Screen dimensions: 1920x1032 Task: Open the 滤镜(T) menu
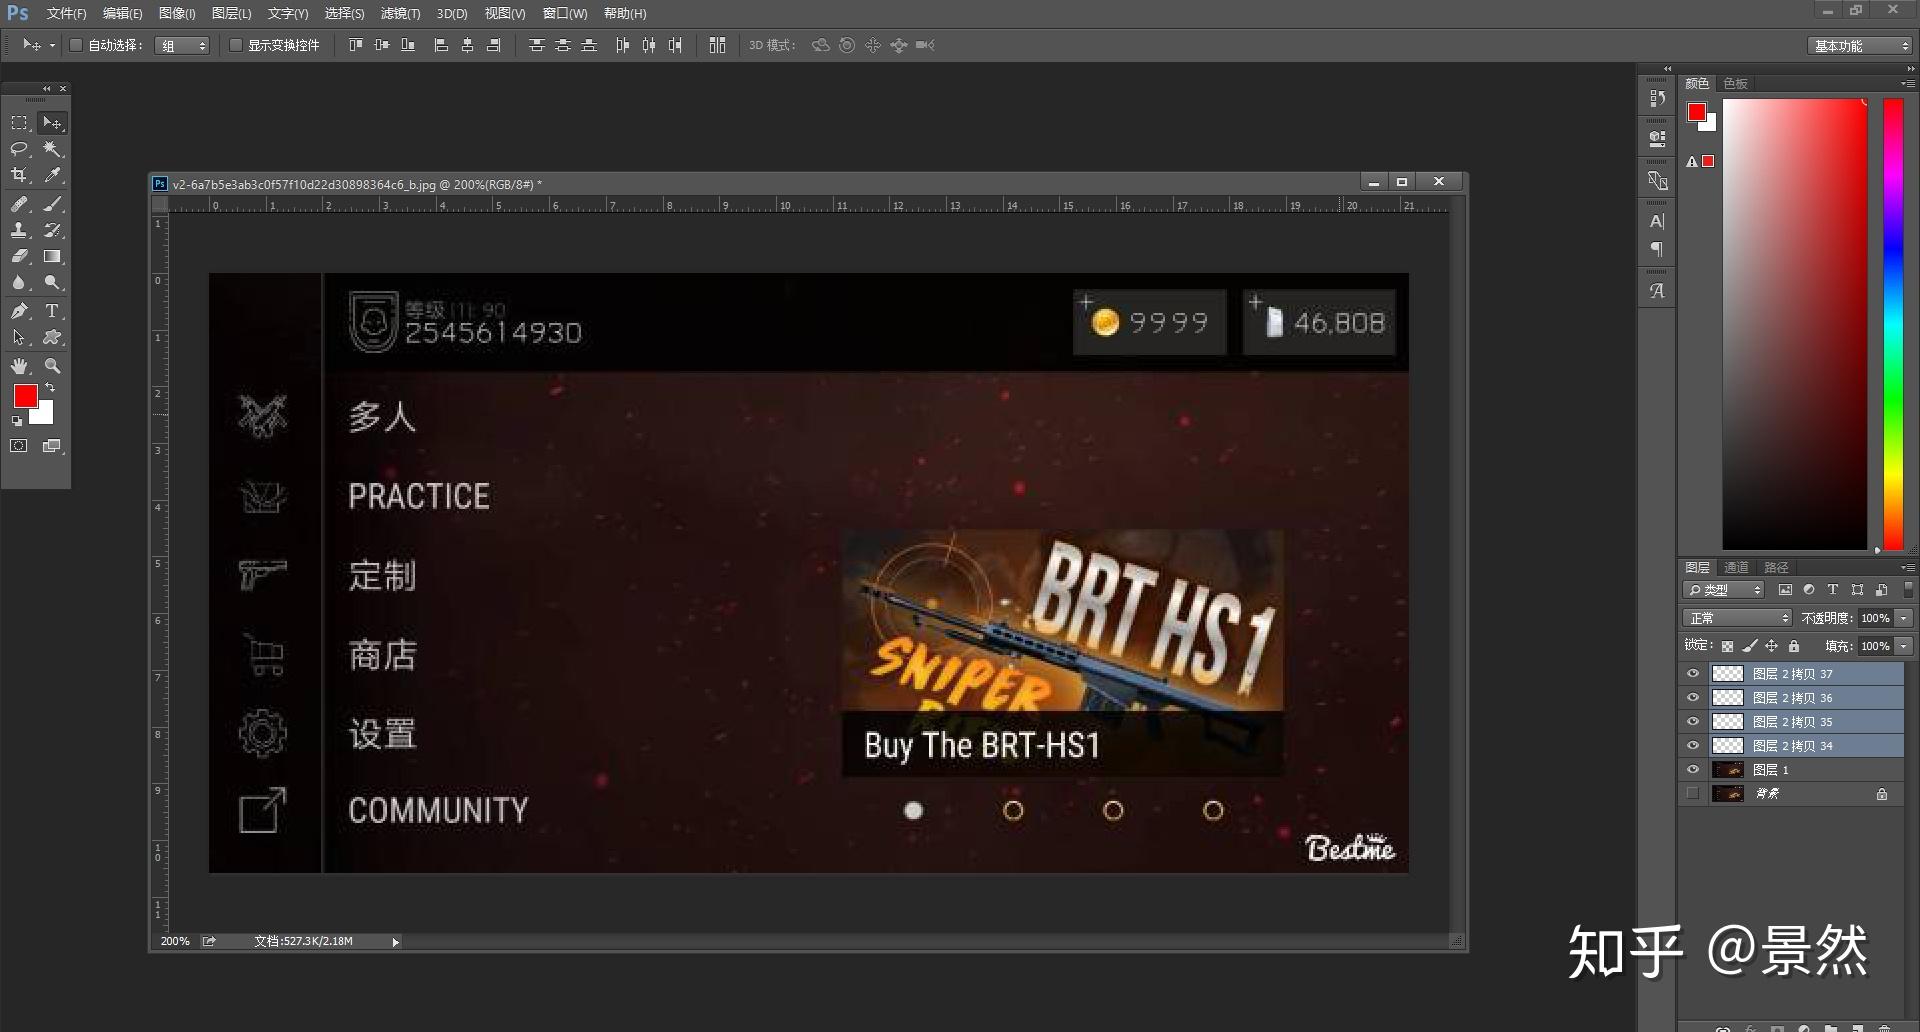(x=400, y=14)
